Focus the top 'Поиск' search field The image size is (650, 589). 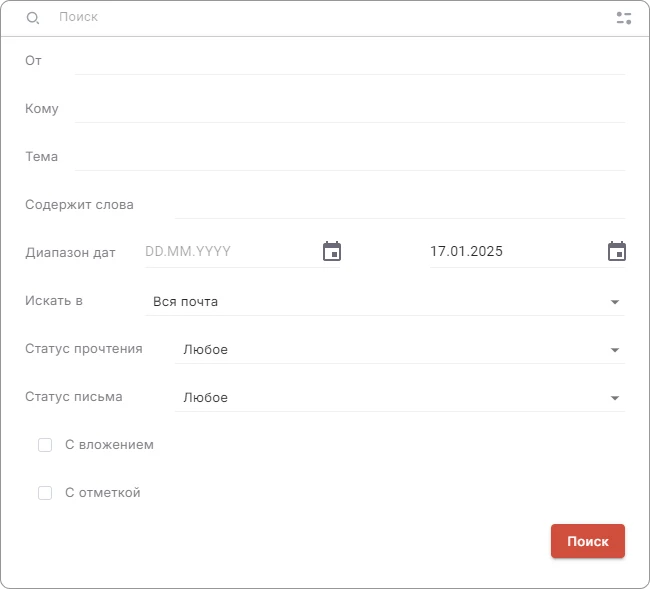tap(330, 18)
